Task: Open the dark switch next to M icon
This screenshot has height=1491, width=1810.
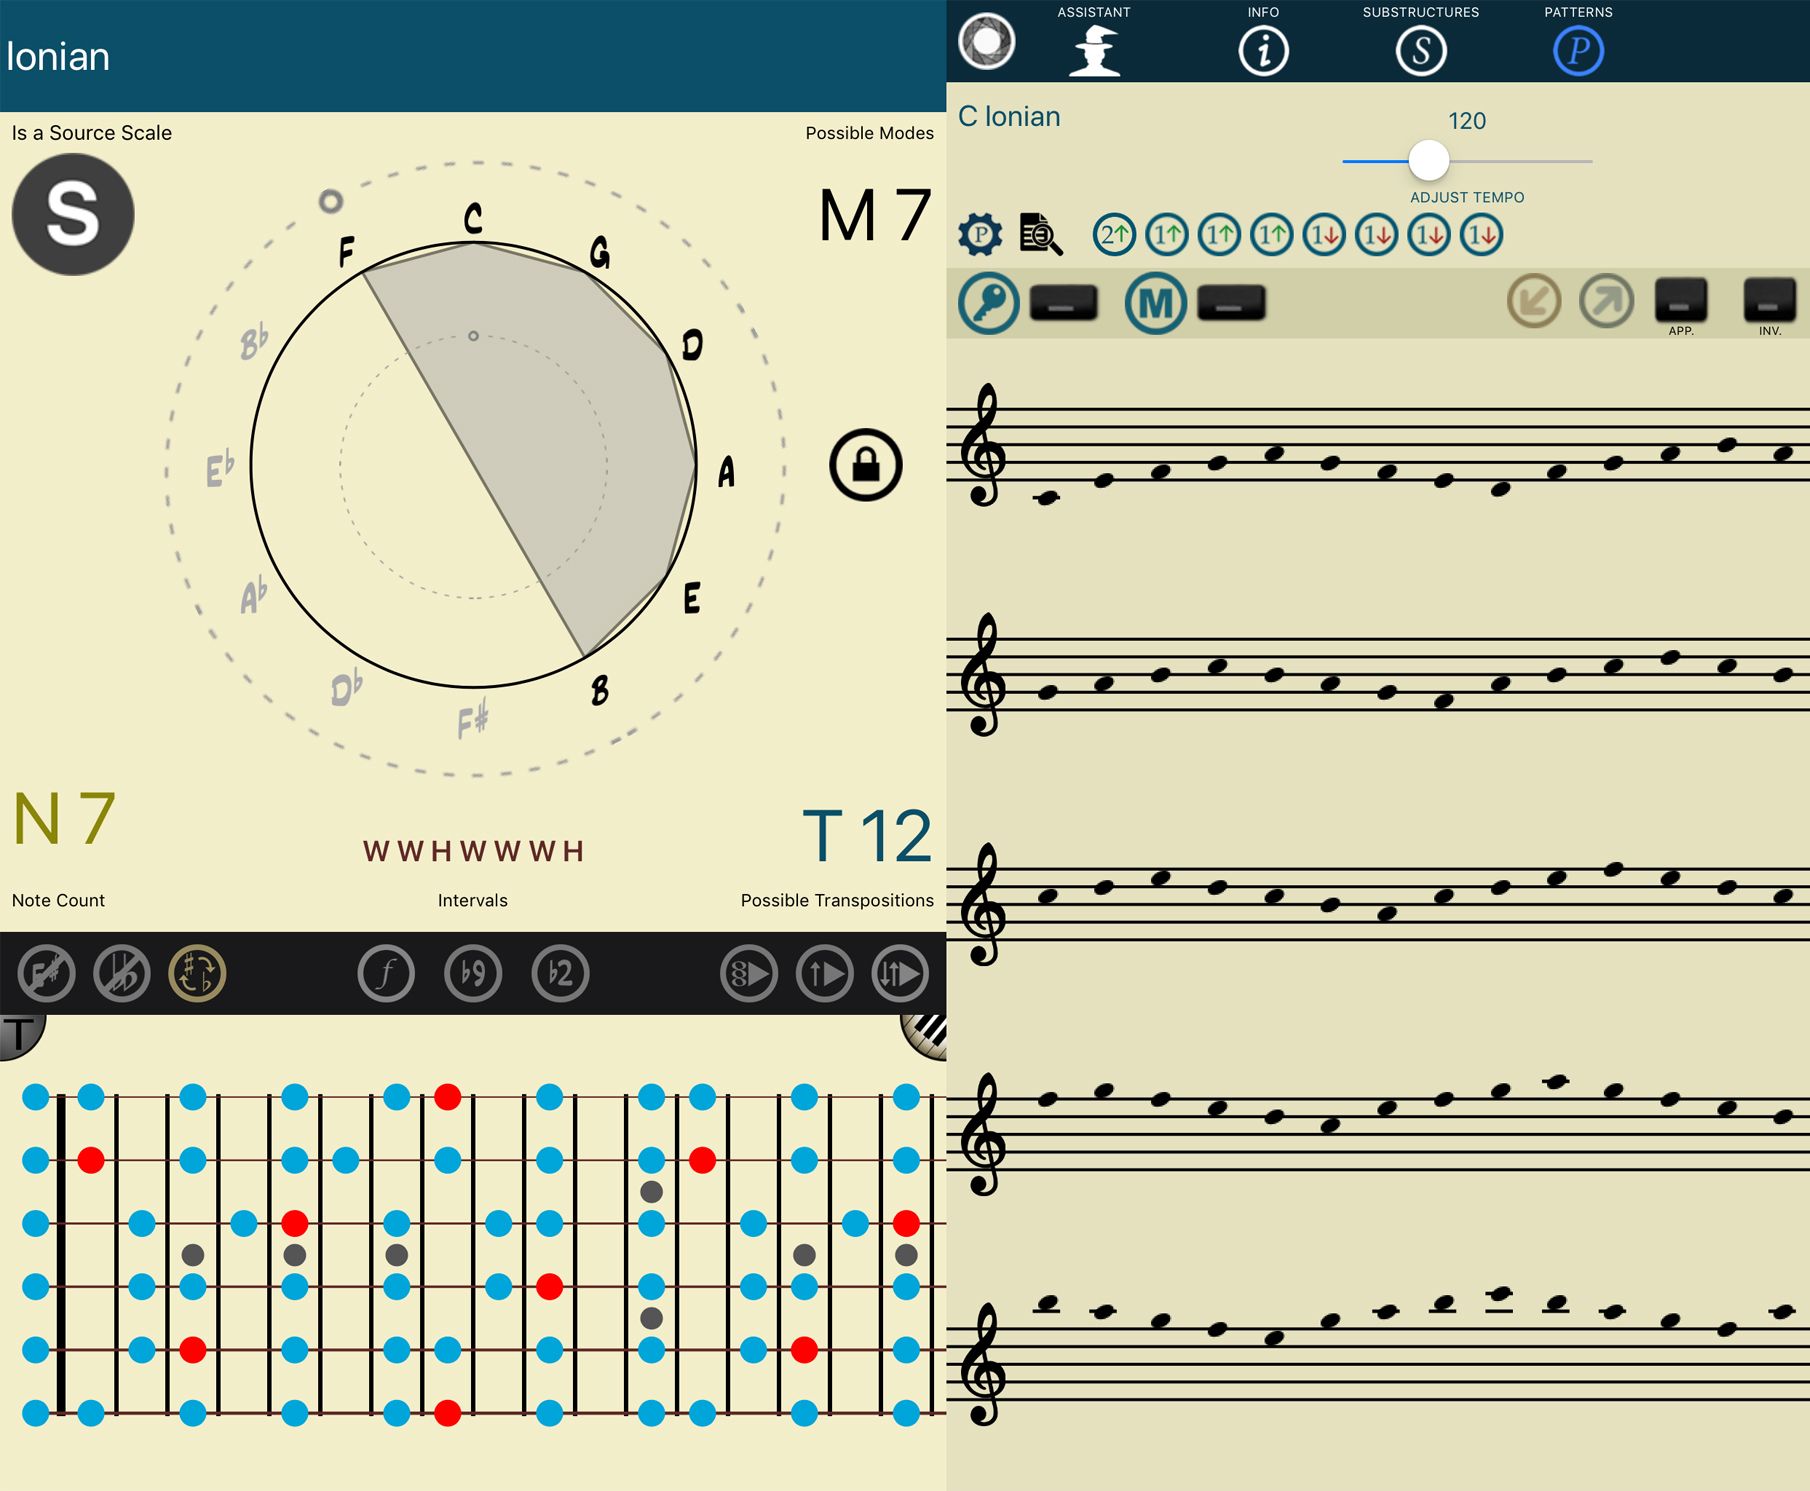Action: [x=1231, y=303]
